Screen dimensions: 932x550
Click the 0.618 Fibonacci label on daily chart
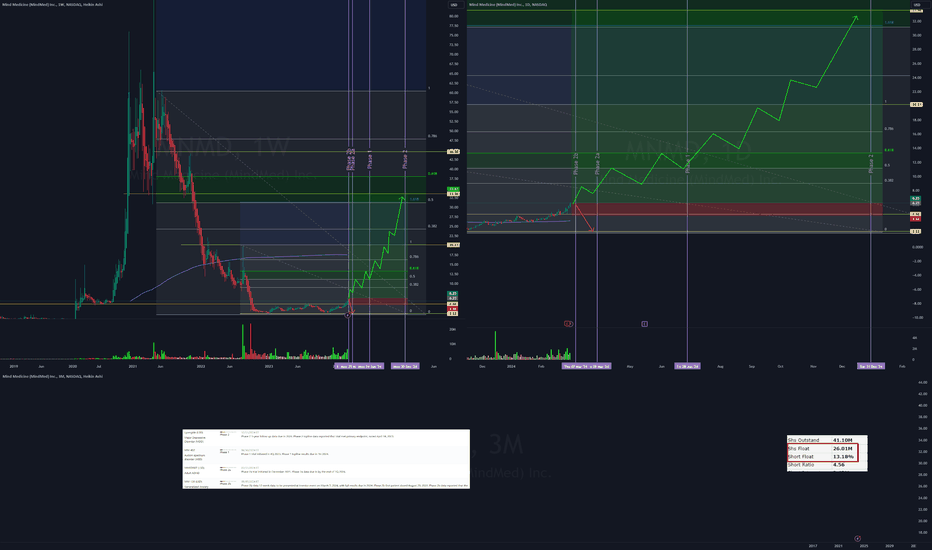coord(889,150)
